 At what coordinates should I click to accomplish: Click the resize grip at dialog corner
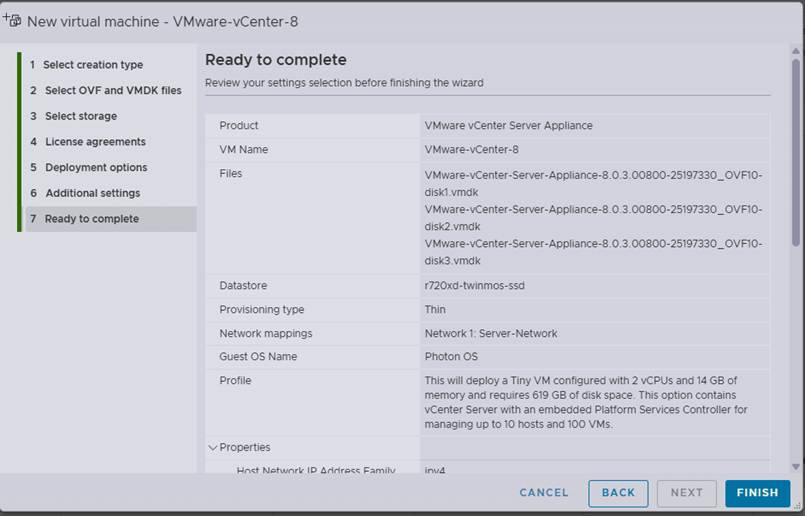pyautogui.click(x=797, y=507)
